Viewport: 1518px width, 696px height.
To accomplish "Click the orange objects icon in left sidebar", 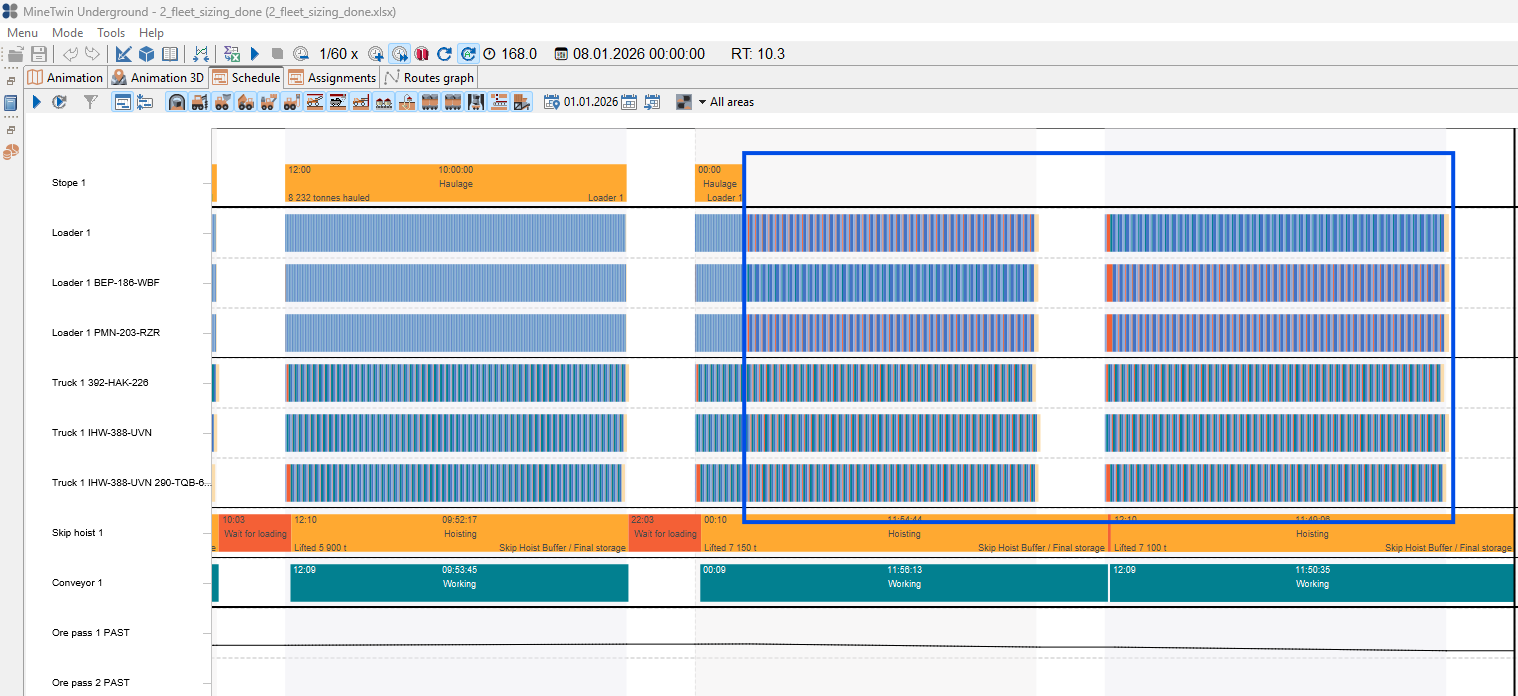I will pyautogui.click(x=11, y=152).
